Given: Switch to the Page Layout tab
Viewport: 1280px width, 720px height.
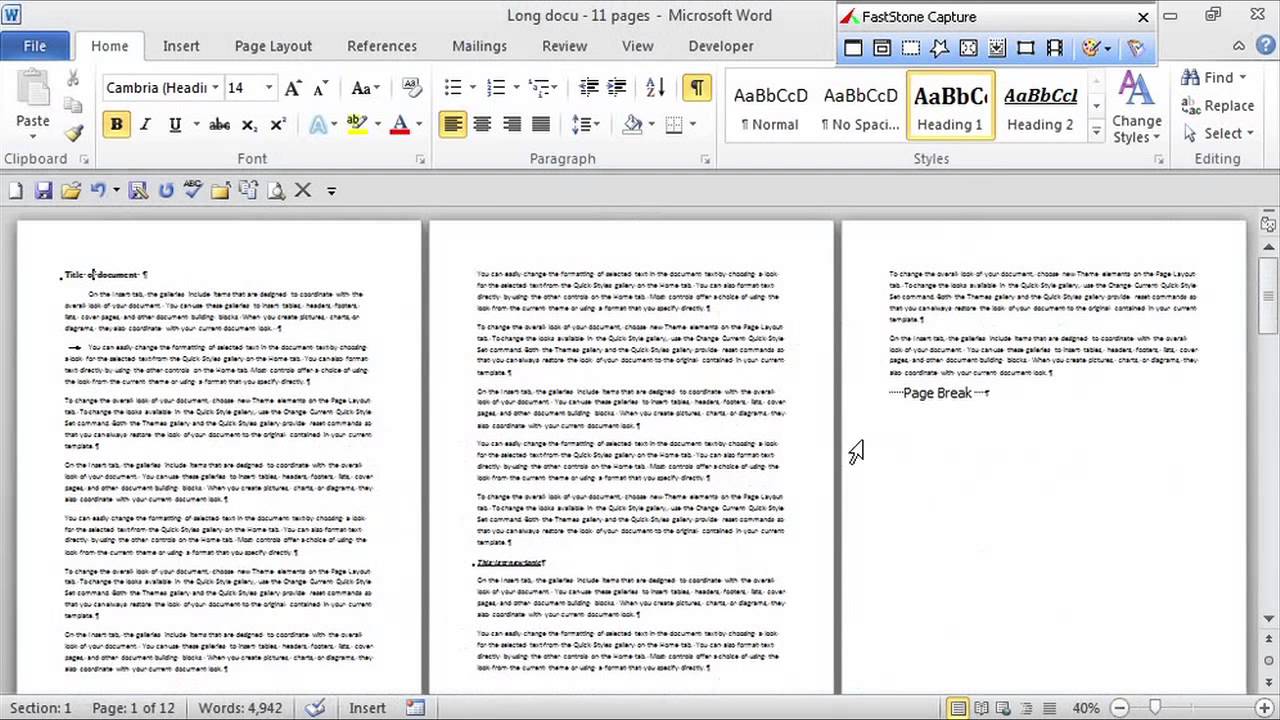Looking at the screenshot, I should [x=273, y=46].
